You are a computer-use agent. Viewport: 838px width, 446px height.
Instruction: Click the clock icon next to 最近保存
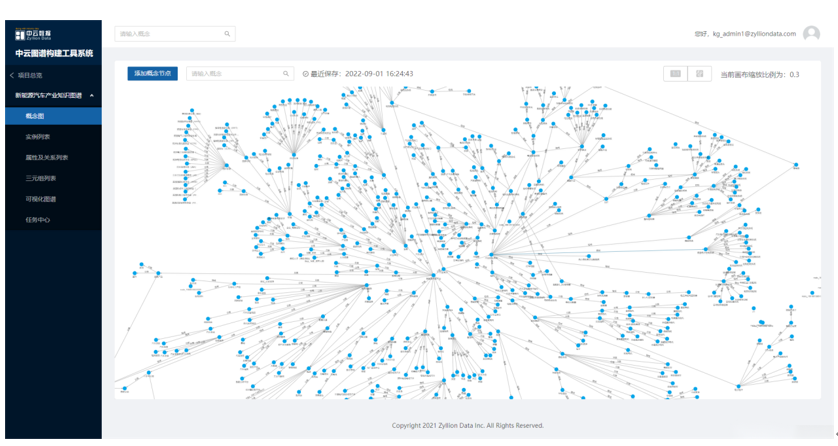[x=306, y=74]
